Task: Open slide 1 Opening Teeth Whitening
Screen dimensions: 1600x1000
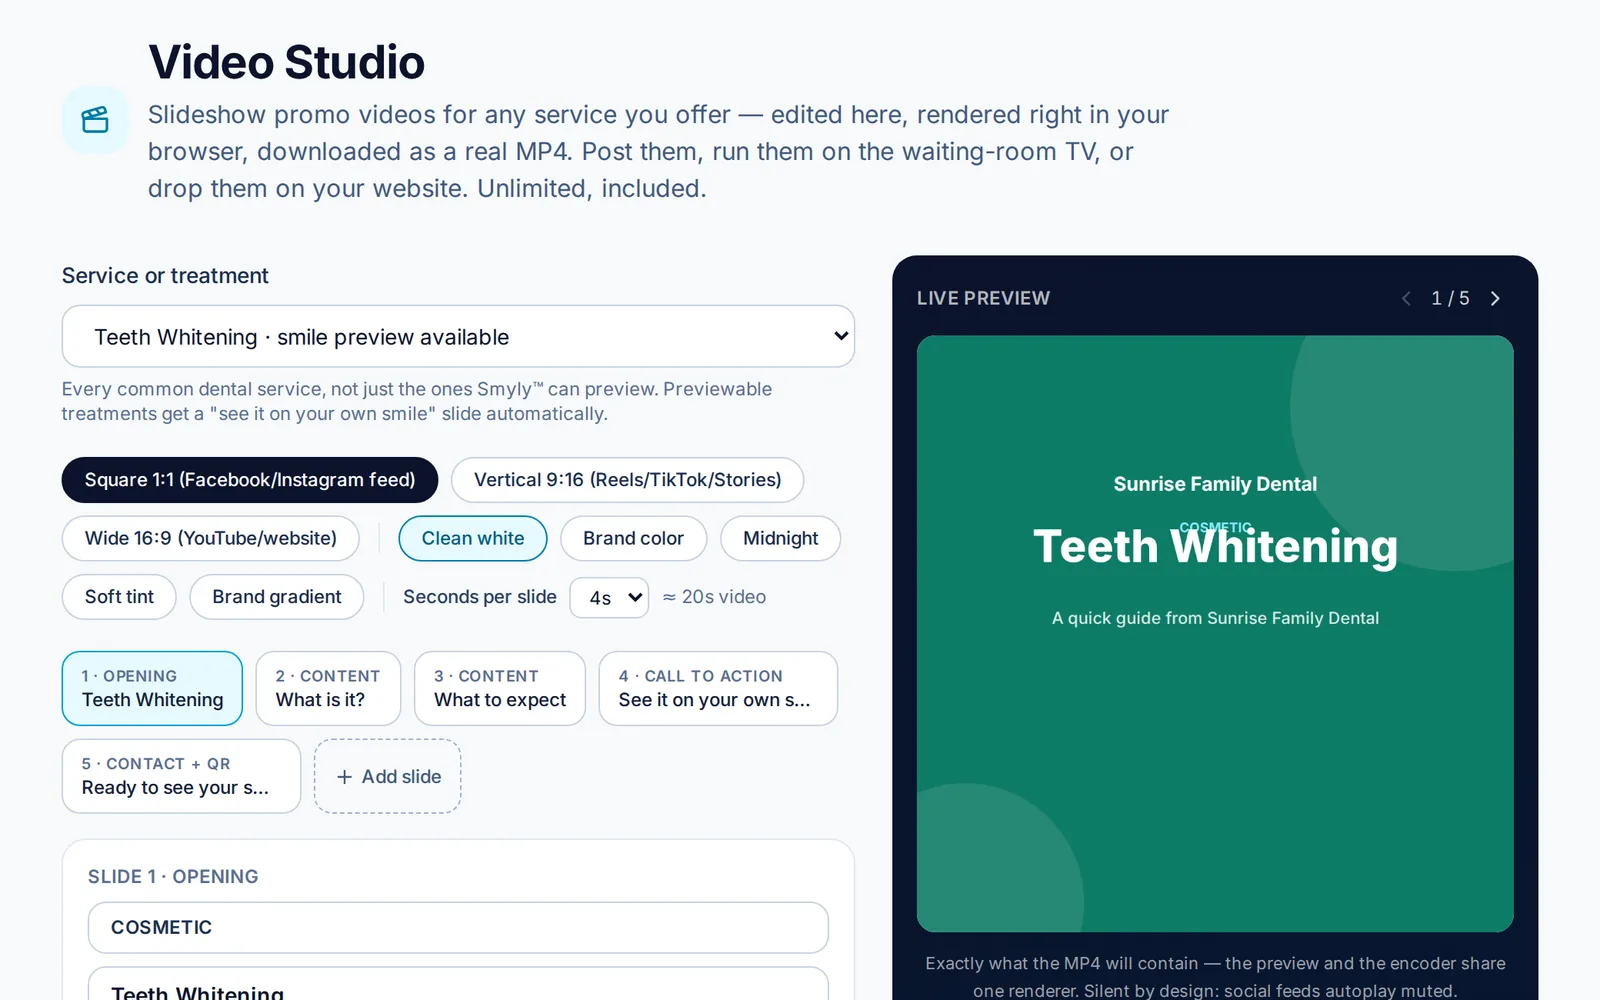Action: 152,688
